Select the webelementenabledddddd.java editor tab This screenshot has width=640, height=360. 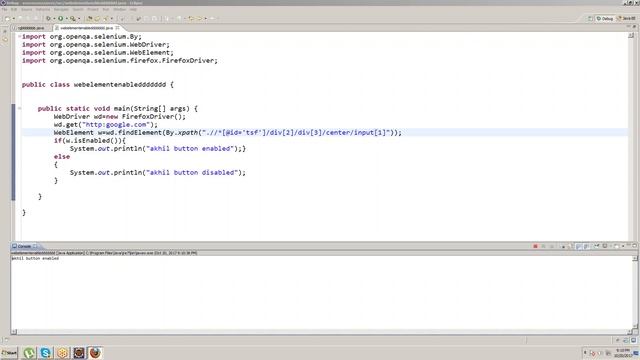tap(86, 28)
